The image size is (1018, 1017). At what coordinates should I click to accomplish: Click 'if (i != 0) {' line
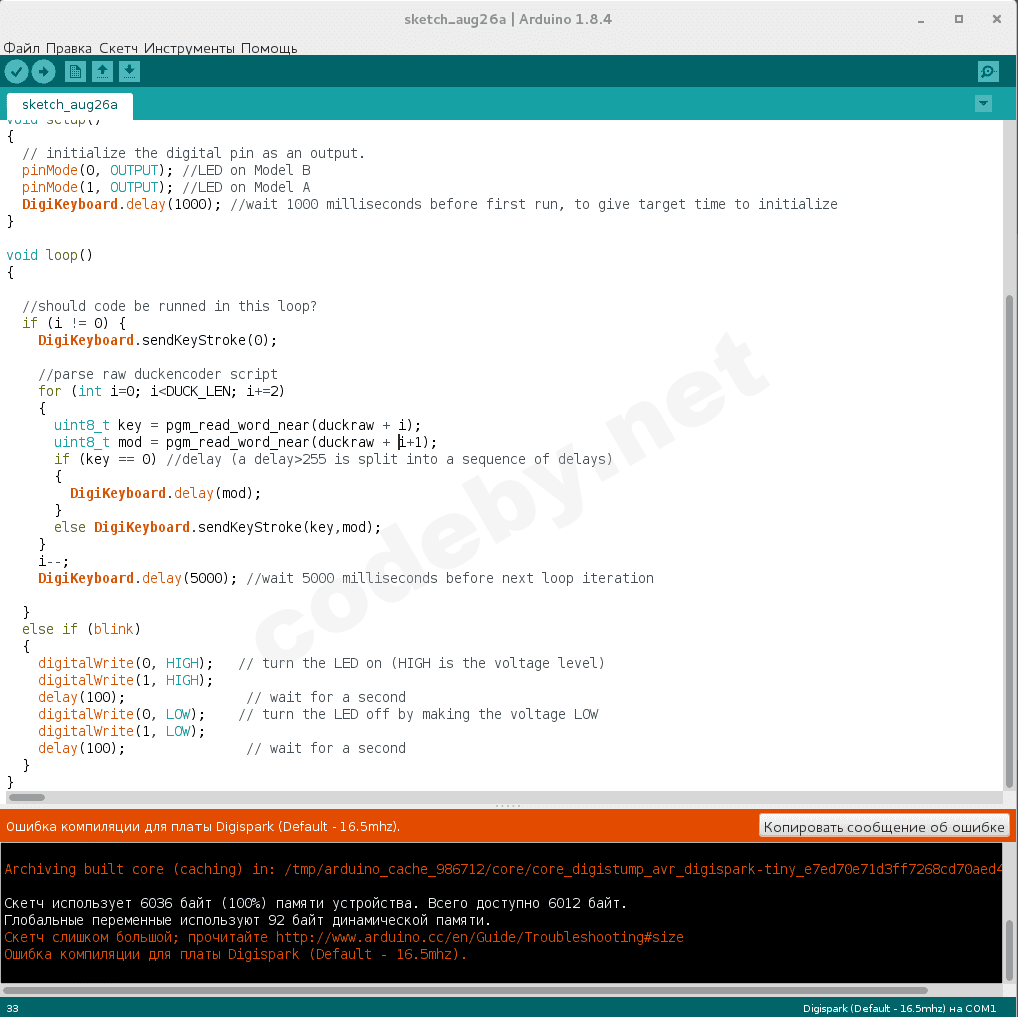pyautogui.click(x=73, y=323)
